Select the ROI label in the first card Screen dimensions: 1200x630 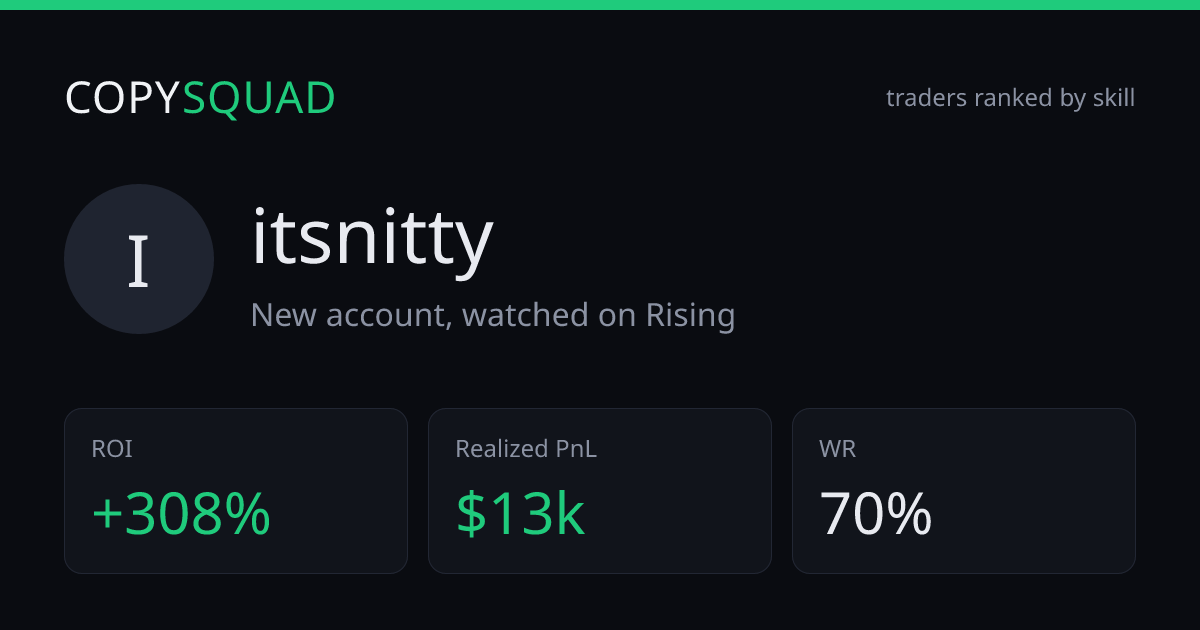click(x=112, y=449)
